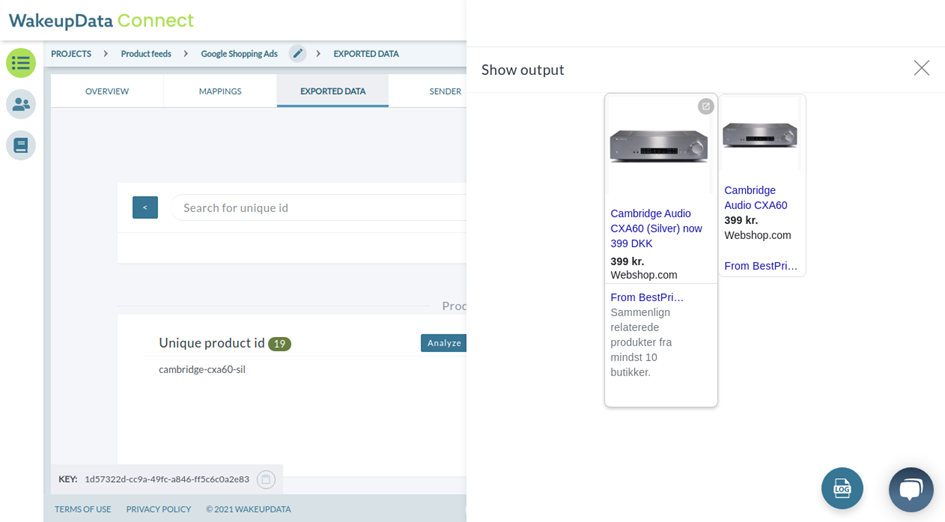This screenshot has height=522, width=945.
Task: Click the back arrow button beside the search field
Action: [145, 207]
